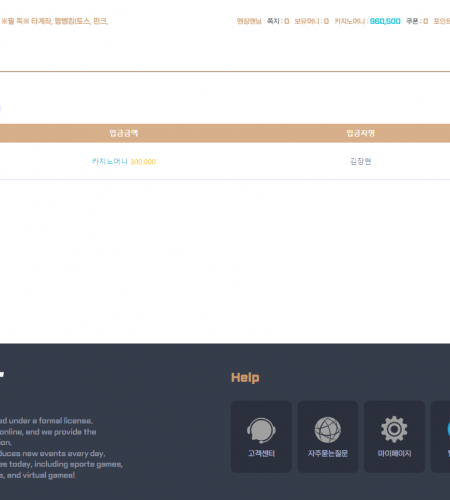Open the 쿠폰 counter in top bar
Viewport: 450px width, 500px height.
tap(417, 21)
